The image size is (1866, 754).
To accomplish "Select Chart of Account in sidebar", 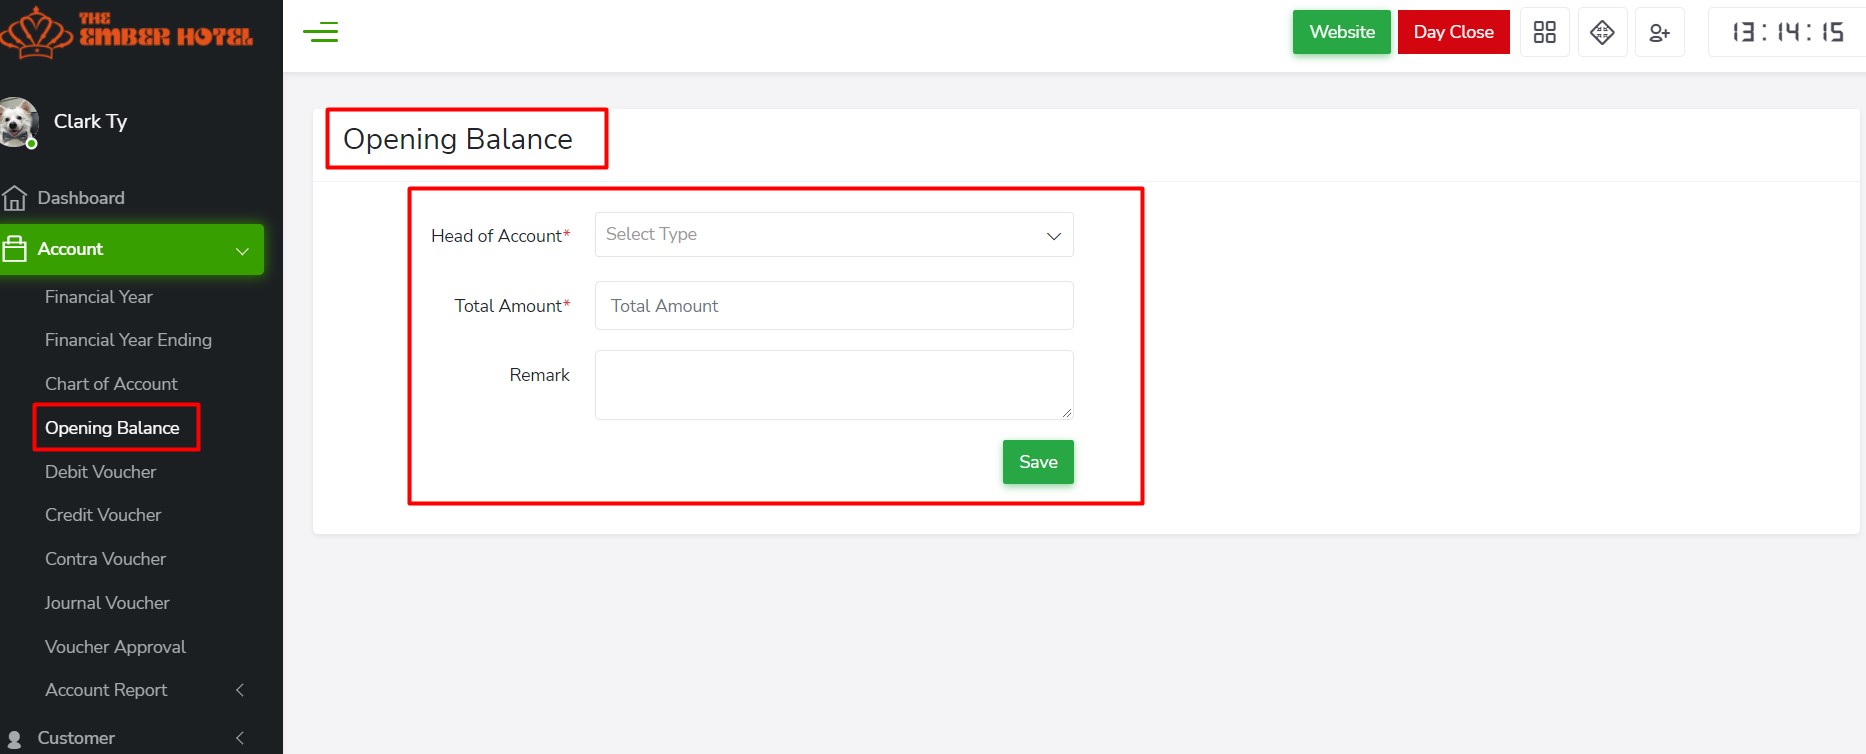I will [111, 384].
